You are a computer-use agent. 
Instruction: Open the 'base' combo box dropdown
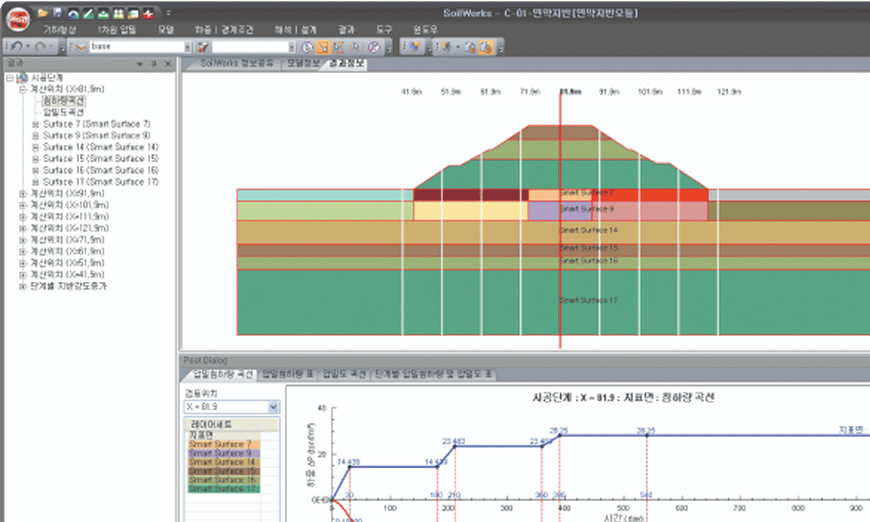click(x=188, y=47)
